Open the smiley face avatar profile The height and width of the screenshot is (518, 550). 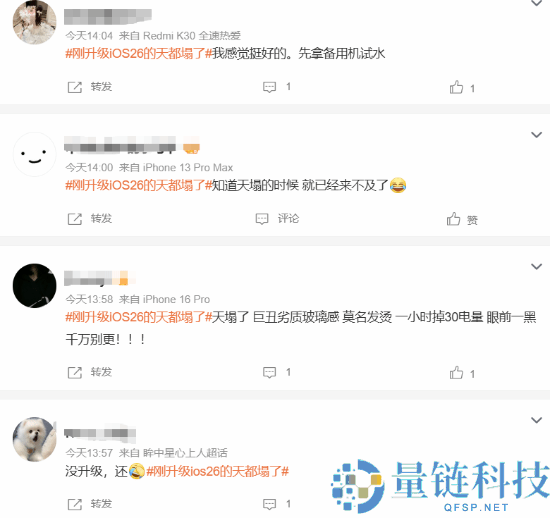[34, 154]
